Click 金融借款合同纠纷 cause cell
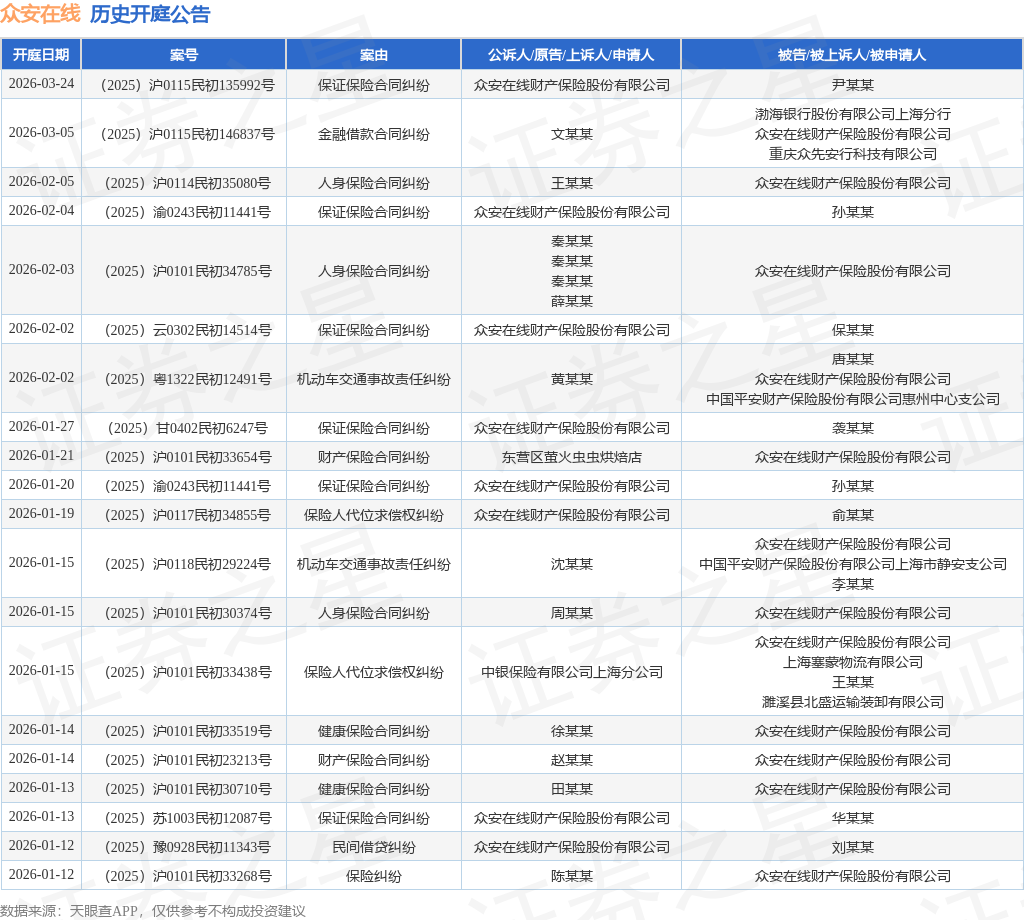This screenshot has width=1024, height=920. tap(374, 134)
